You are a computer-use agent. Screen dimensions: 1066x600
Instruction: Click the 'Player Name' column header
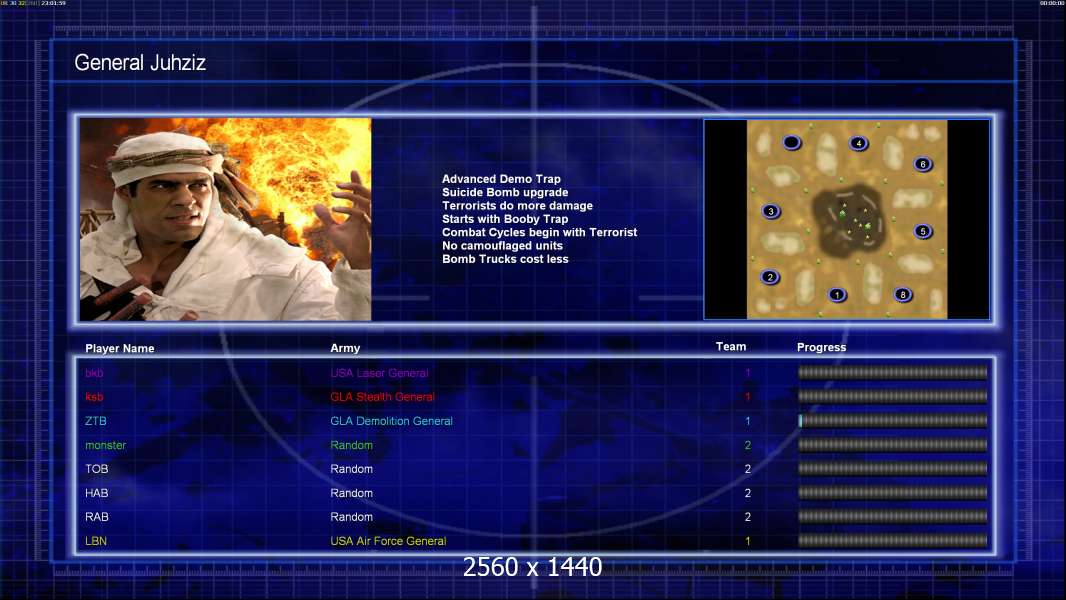[x=120, y=349]
